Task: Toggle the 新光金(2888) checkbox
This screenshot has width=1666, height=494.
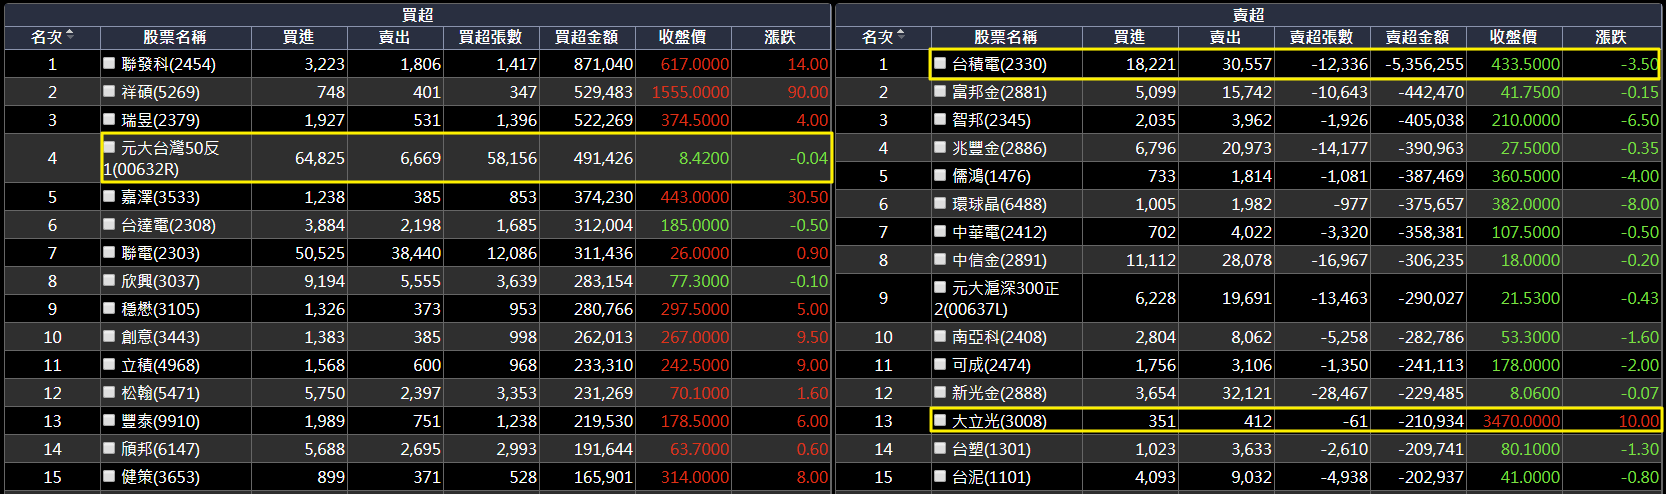Action: click(940, 393)
